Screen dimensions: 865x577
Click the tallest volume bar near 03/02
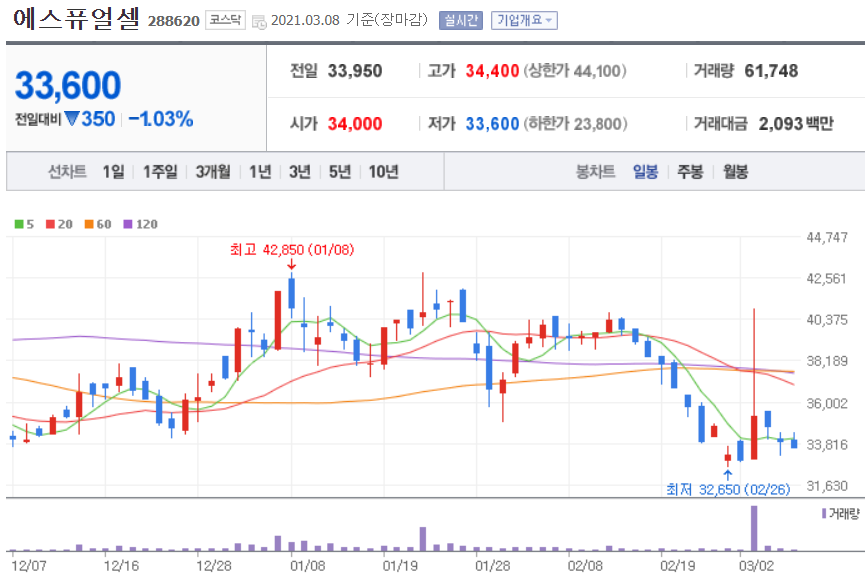[754, 528]
